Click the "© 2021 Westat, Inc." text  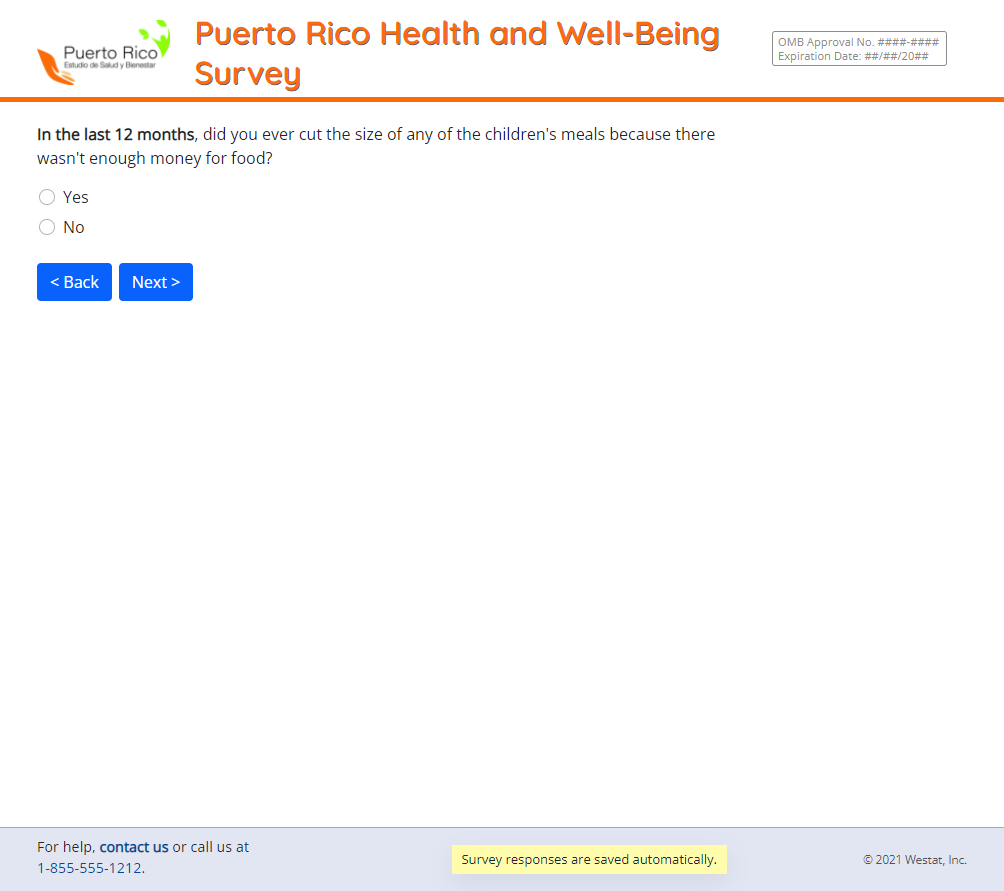pyautogui.click(x=914, y=860)
